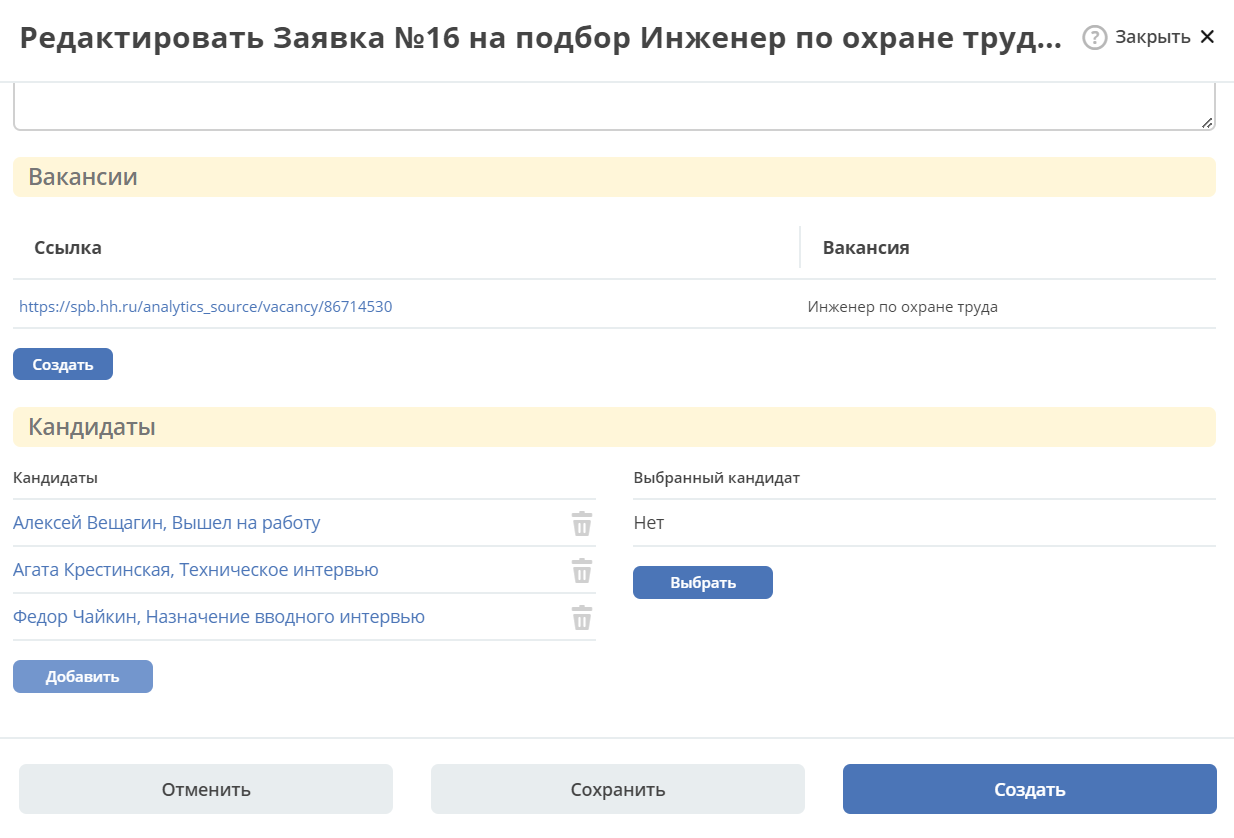Open candidate Федор Чайкин link
Viewport: 1234px width, 838px height.
pyautogui.click(x=219, y=617)
